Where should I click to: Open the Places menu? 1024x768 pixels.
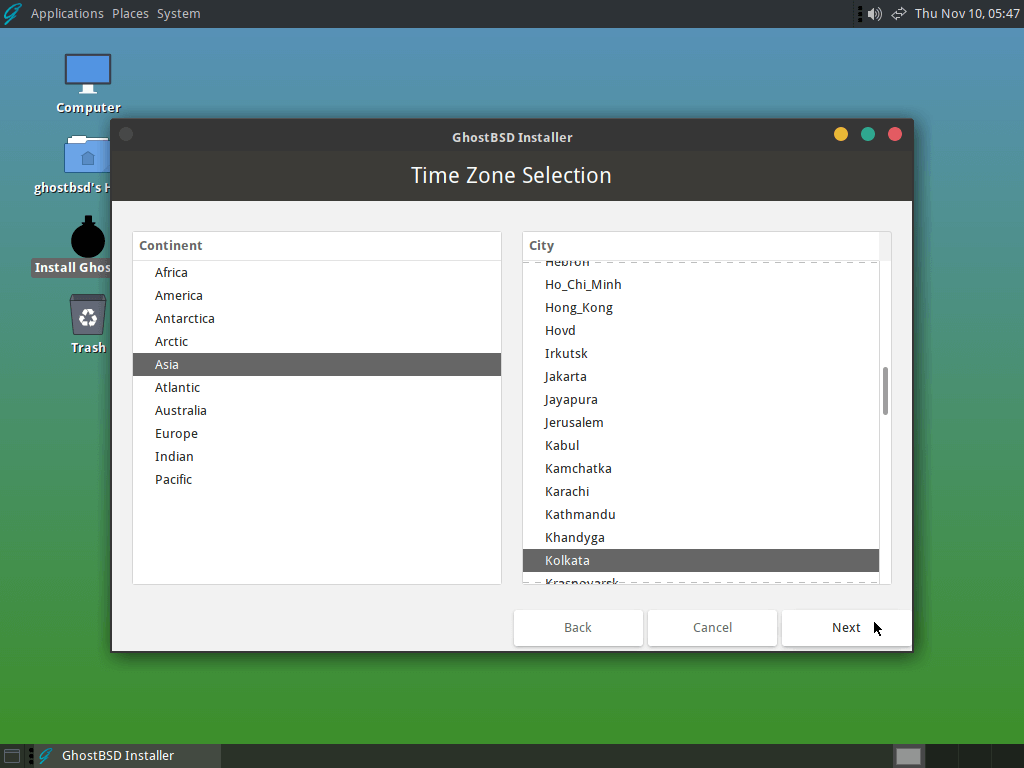pyautogui.click(x=130, y=14)
